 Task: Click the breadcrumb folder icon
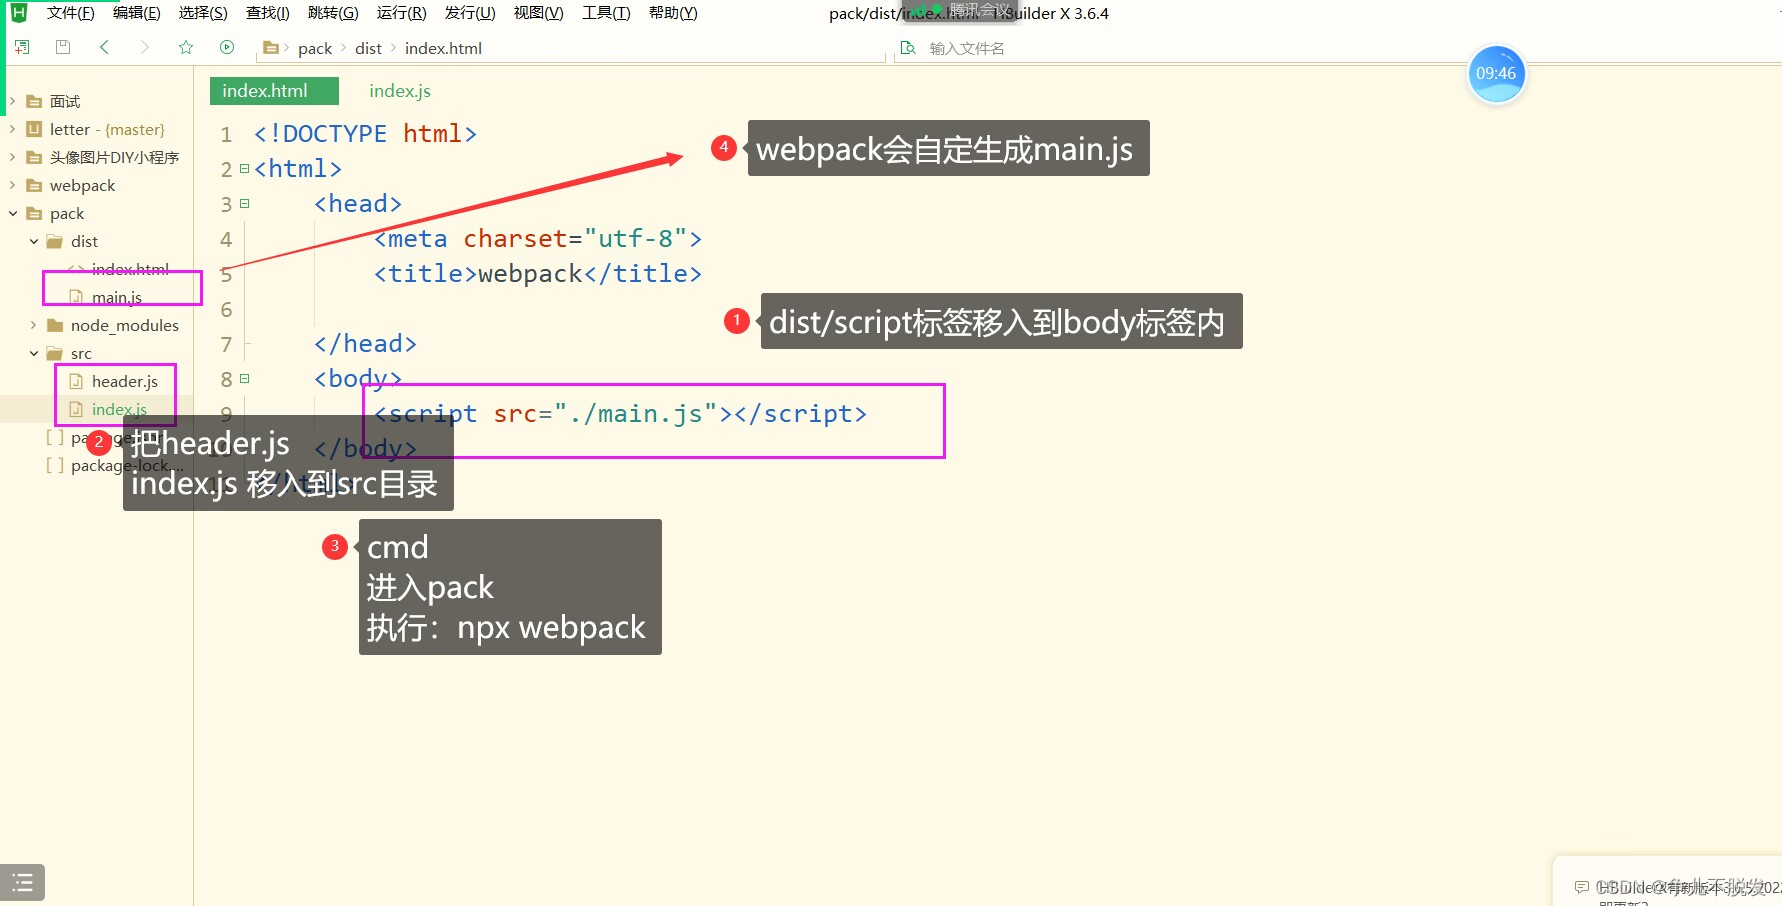pos(270,47)
